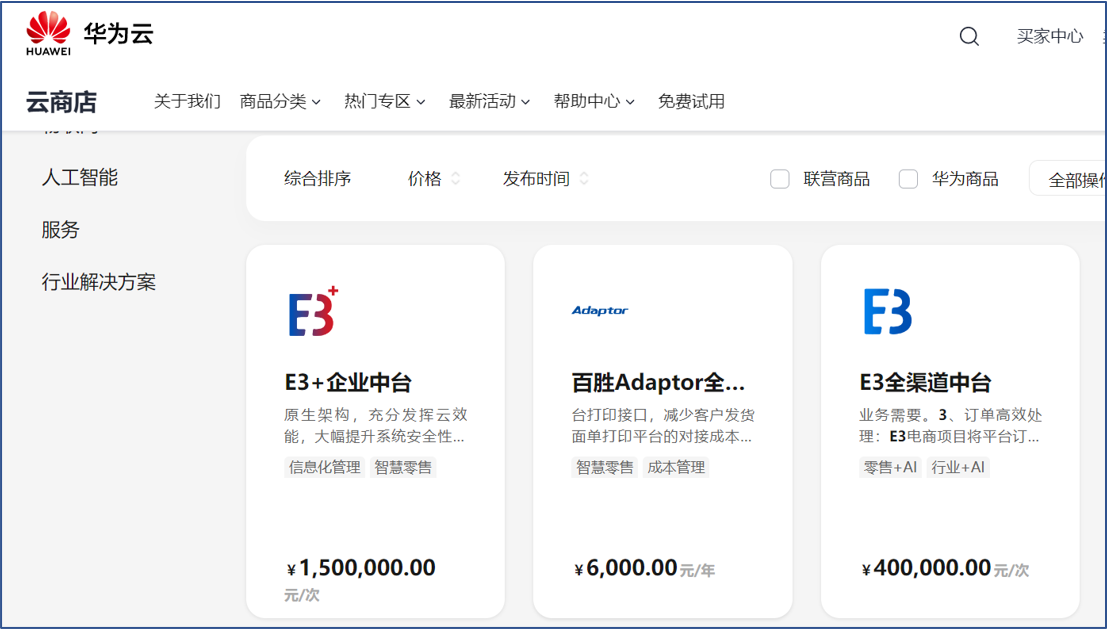Click 零售+AI tag
Screen dimensions: 1107x629
[890, 467]
